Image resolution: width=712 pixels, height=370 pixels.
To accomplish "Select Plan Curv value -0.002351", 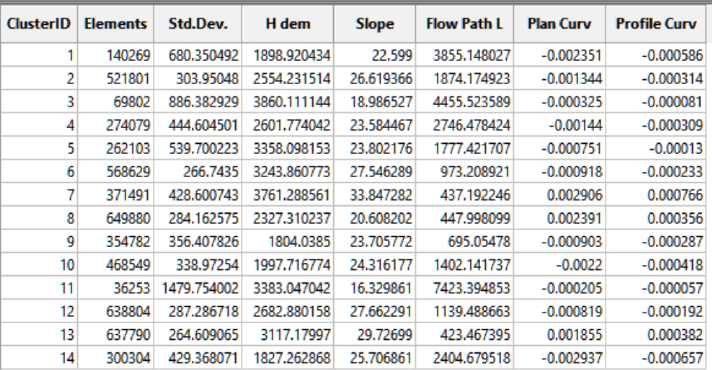I will [559, 55].
